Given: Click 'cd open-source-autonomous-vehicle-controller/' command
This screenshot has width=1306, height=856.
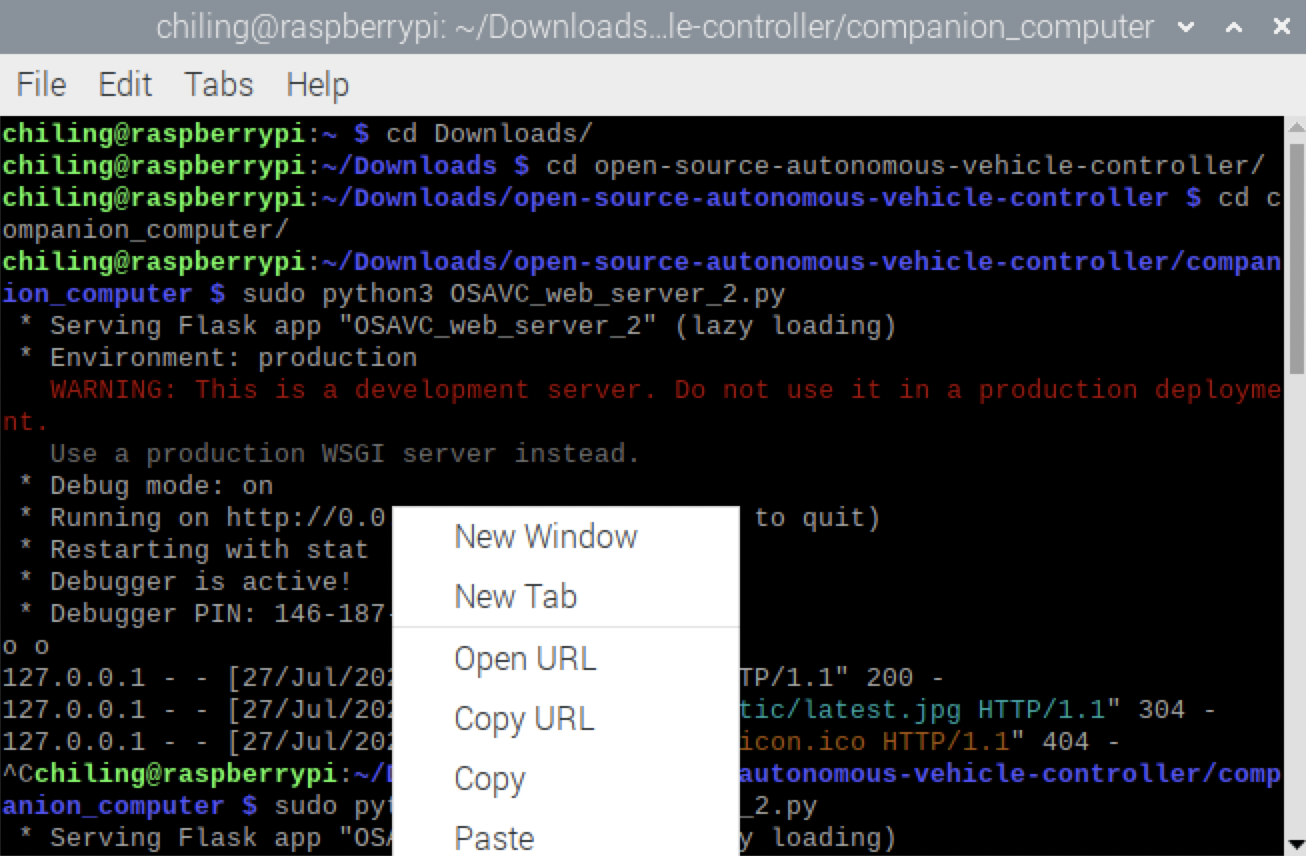Looking at the screenshot, I should coord(905,165).
